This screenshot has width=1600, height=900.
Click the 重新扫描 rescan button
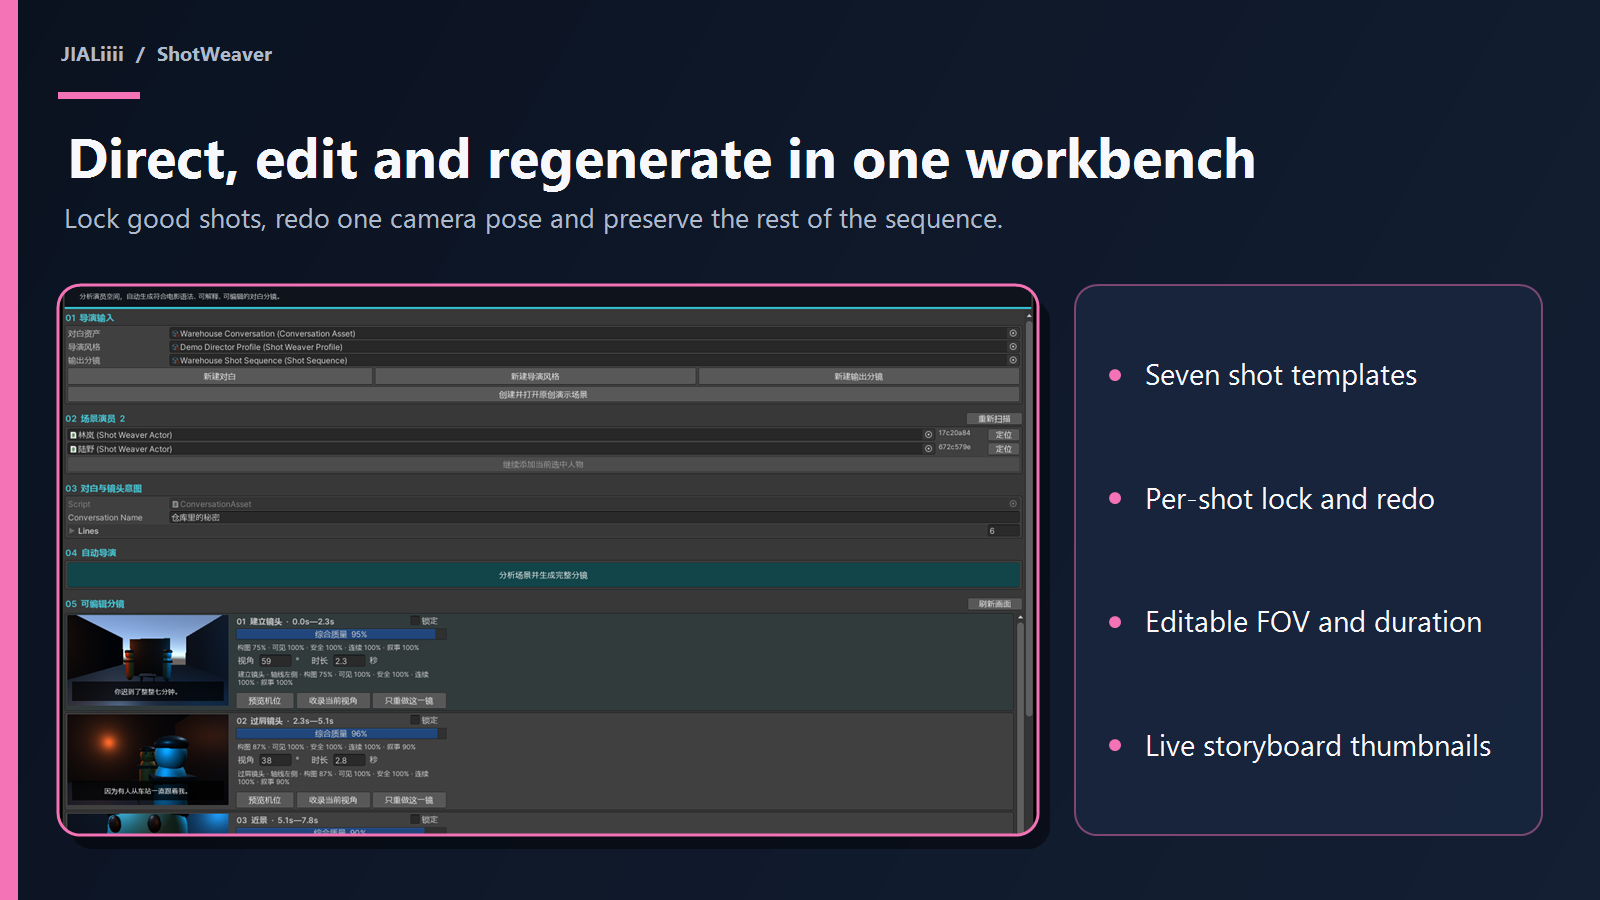pyautogui.click(x=994, y=419)
